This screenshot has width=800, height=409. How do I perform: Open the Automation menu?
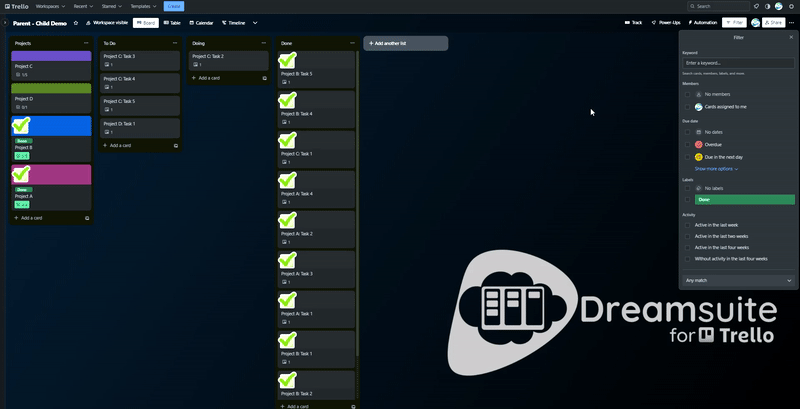[703, 23]
